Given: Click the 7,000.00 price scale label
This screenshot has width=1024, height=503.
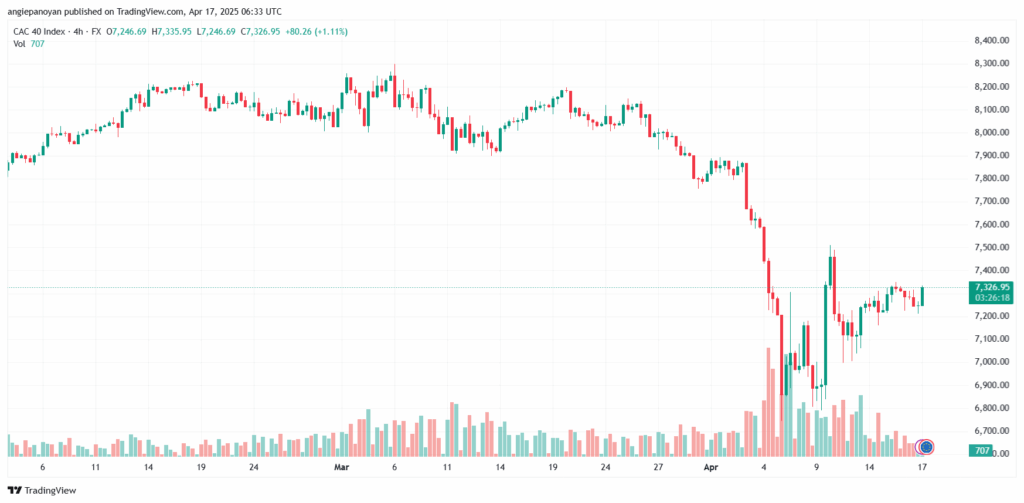Looking at the screenshot, I should [x=990, y=362].
